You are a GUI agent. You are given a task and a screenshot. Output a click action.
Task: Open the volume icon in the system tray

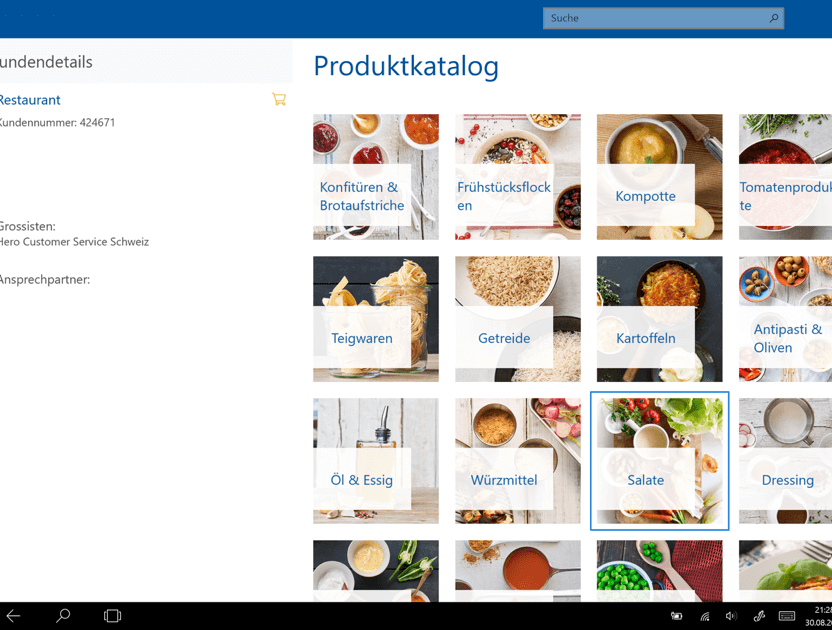click(730, 616)
